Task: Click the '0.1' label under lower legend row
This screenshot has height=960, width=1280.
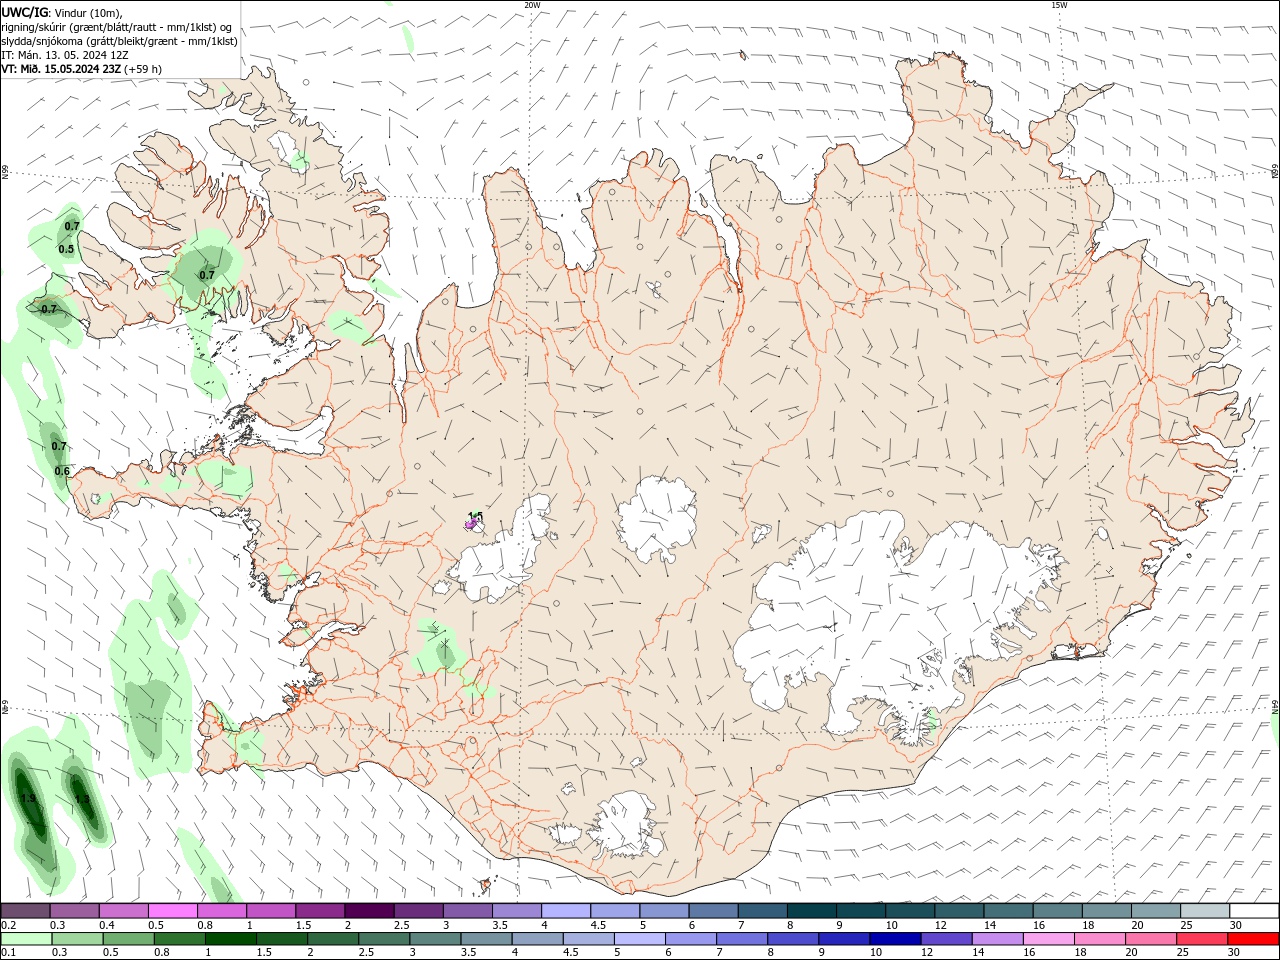Action: point(7,952)
